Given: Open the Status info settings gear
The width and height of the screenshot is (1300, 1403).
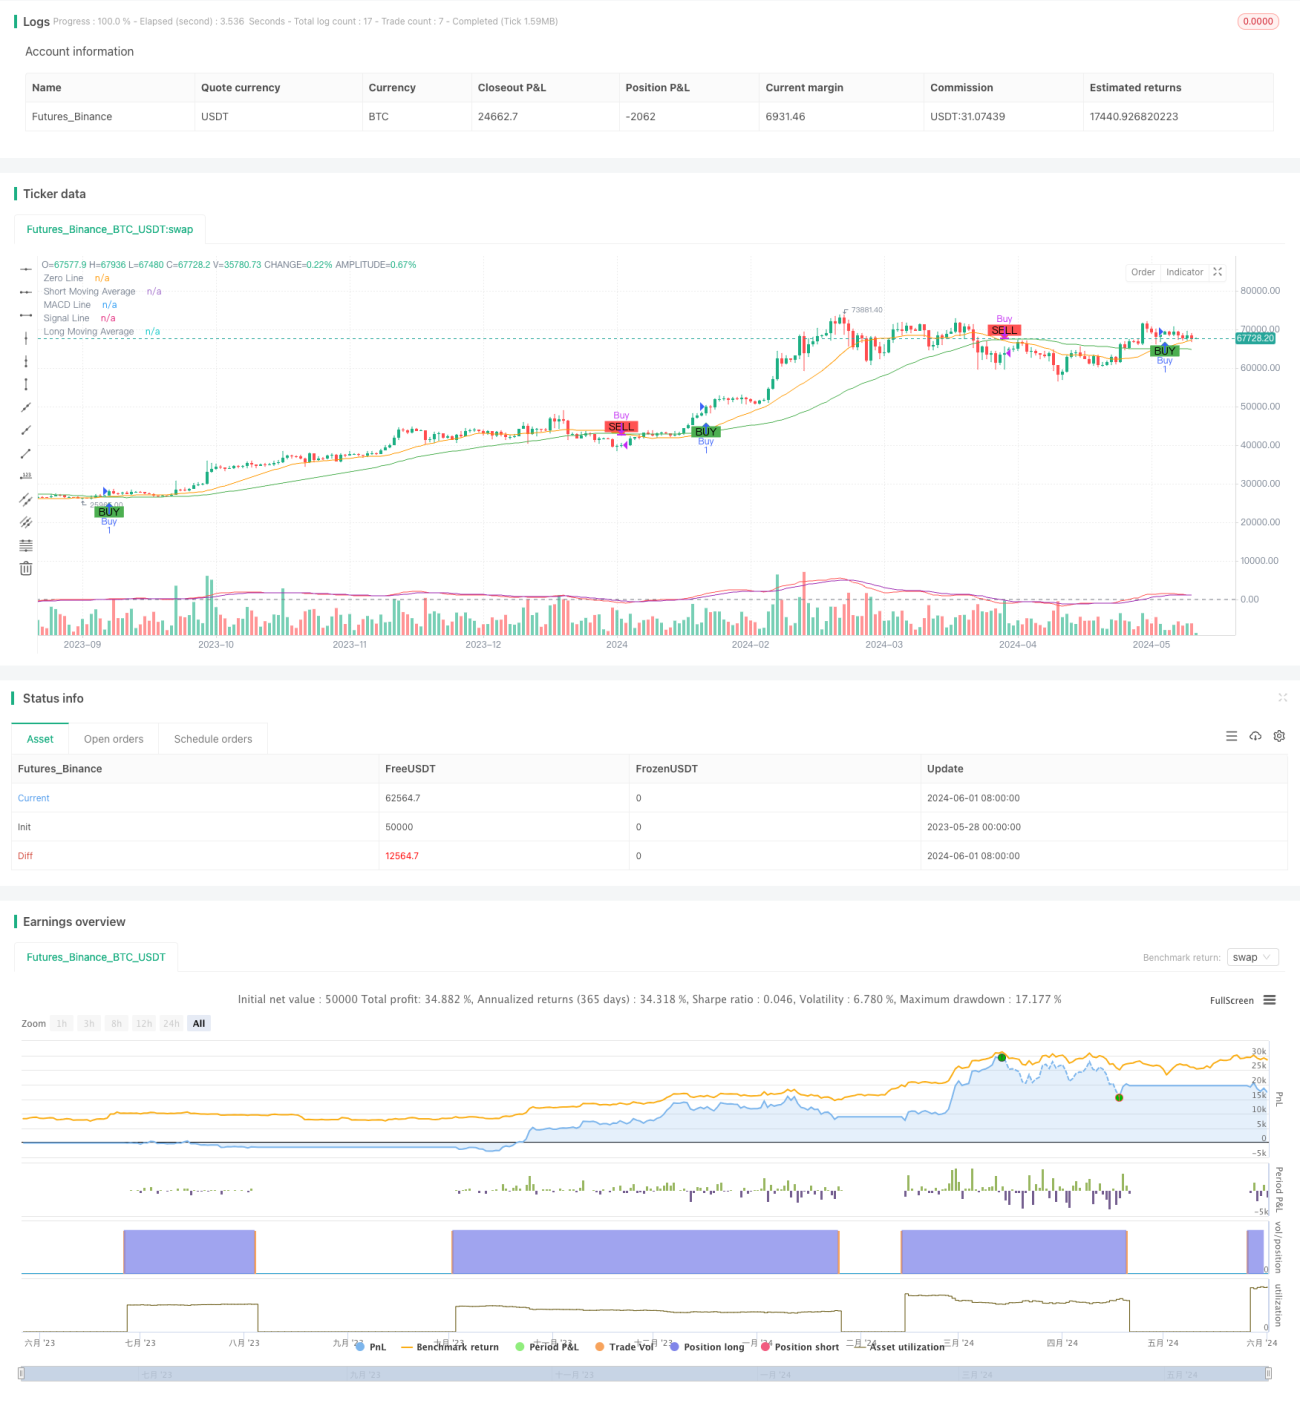Looking at the screenshot, I should coord(1279,736).
